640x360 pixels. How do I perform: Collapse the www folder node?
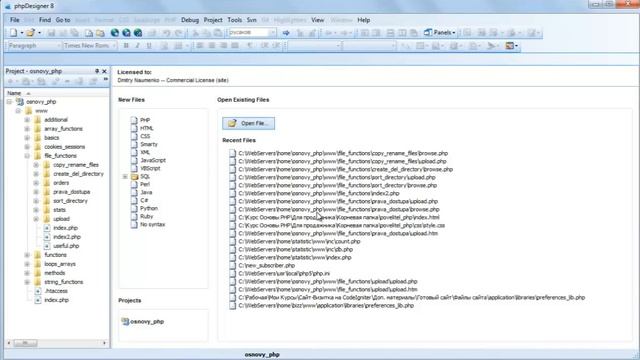18,111
